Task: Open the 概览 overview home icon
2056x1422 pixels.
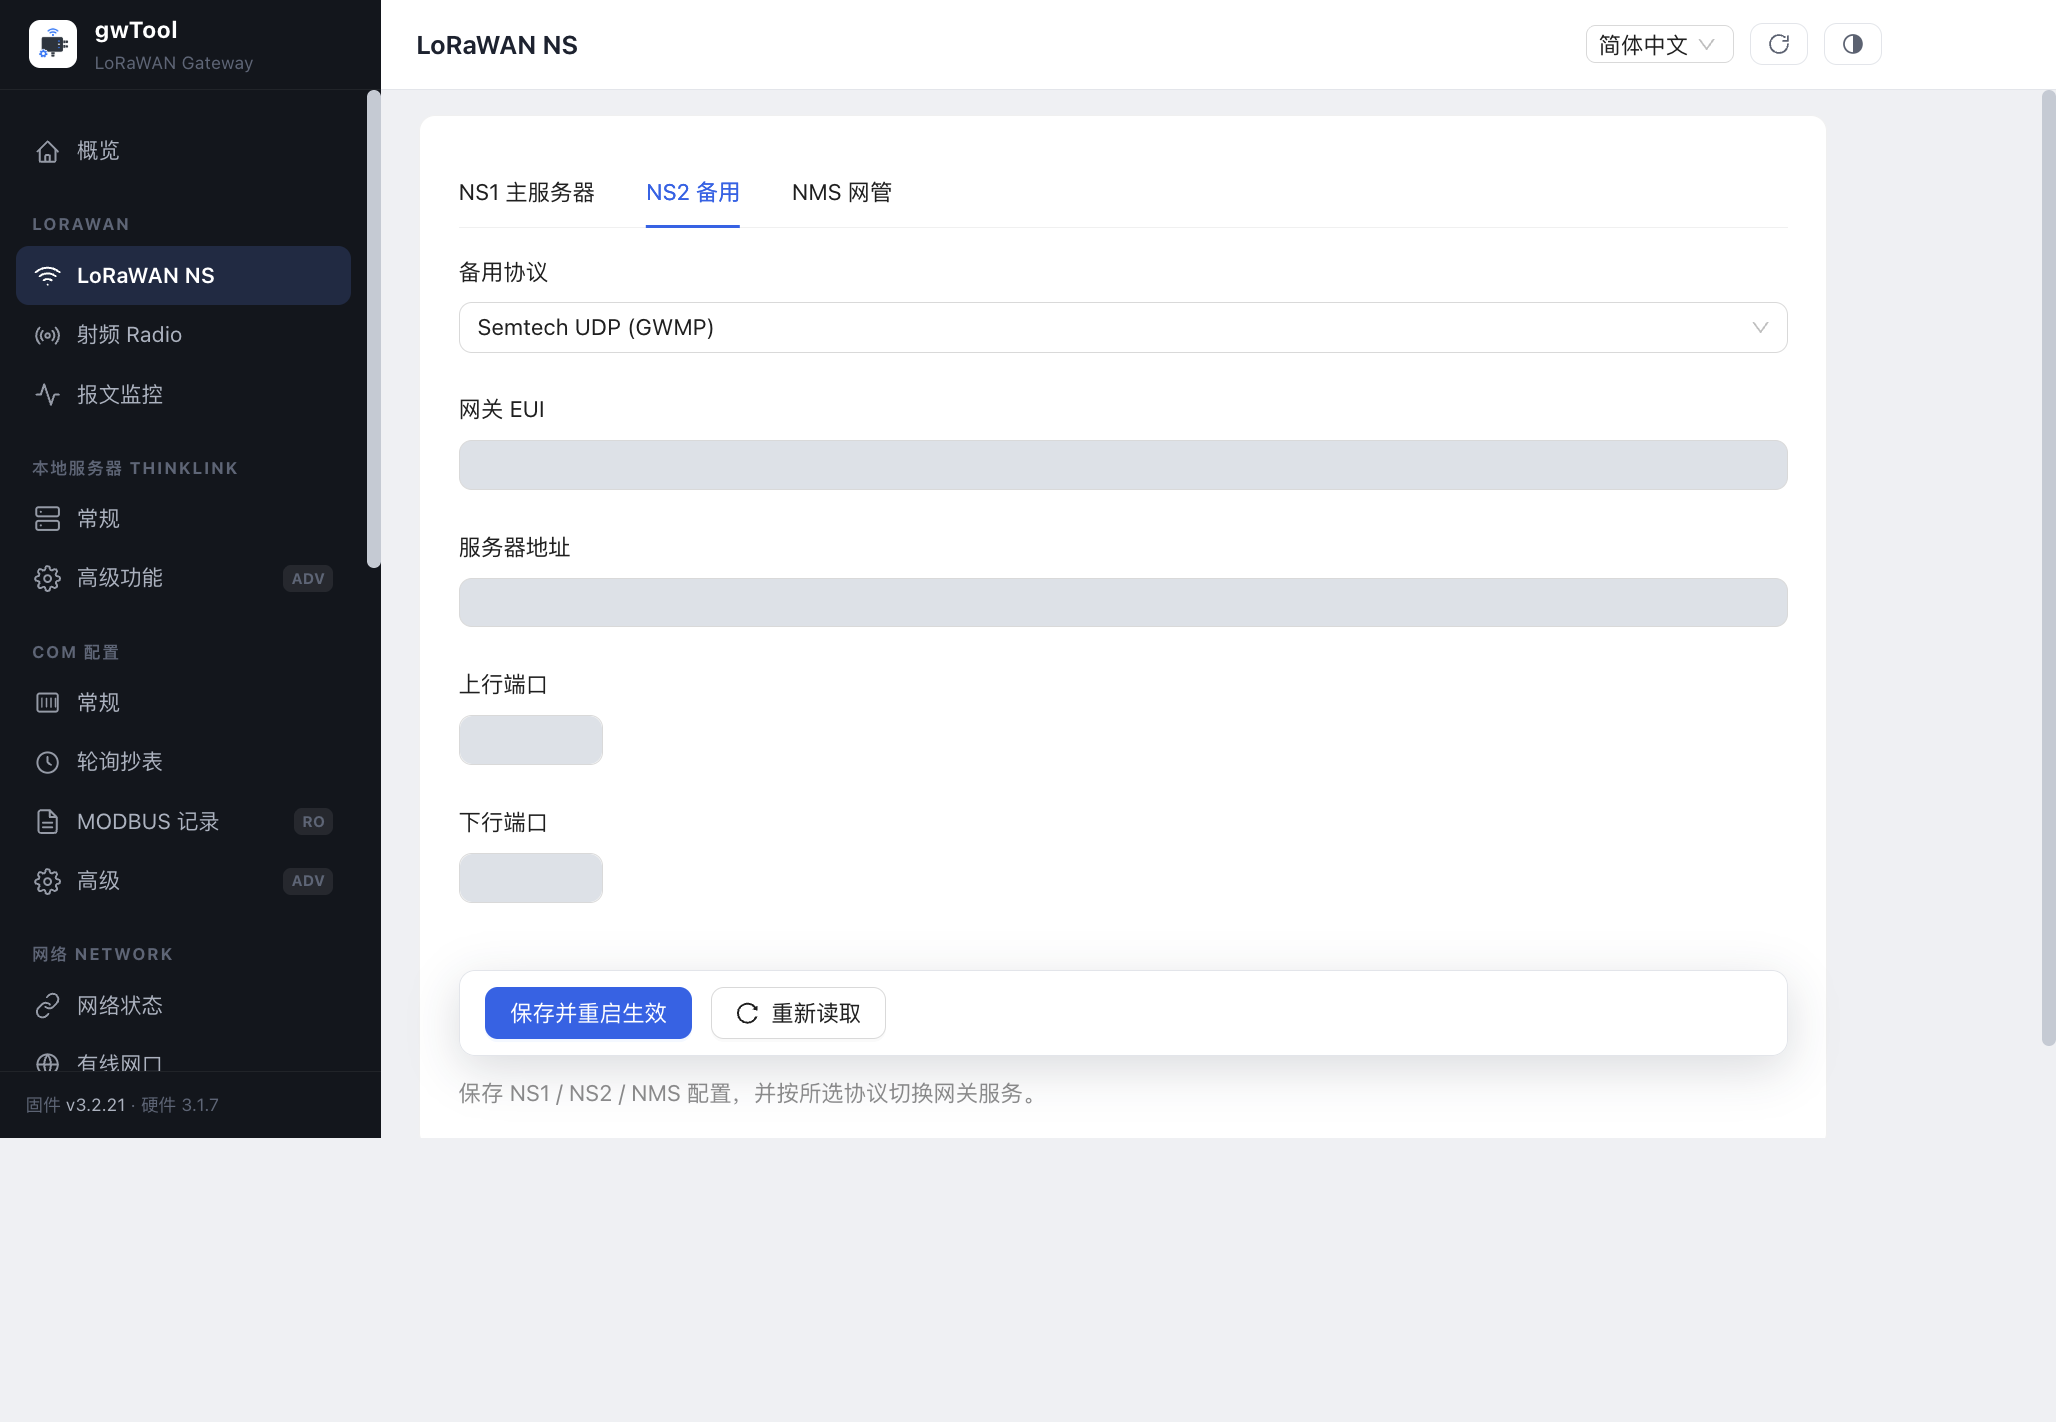Action: click(x=47, y=151)
